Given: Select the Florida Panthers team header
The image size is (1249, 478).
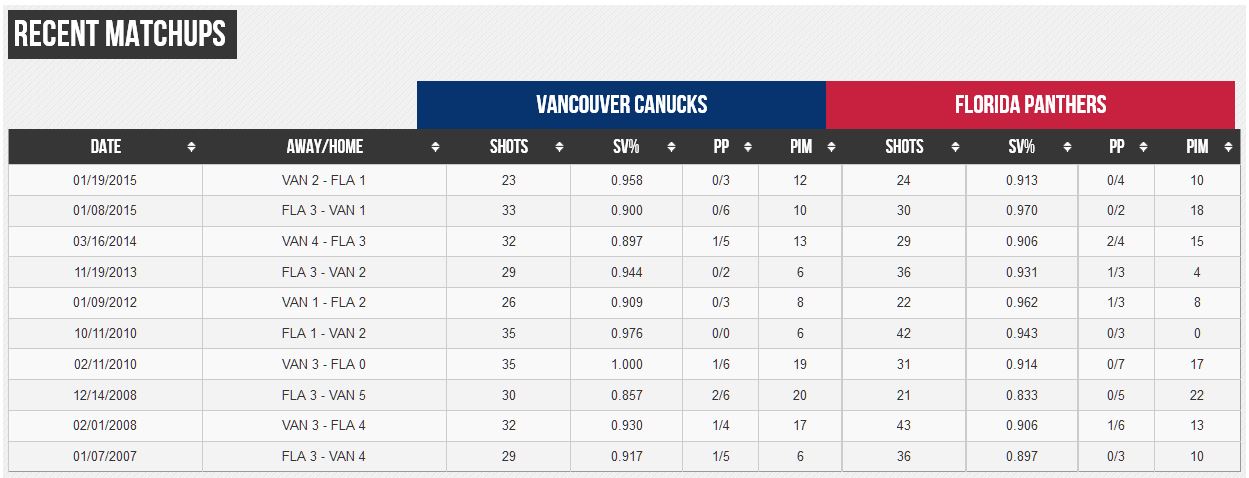Looking at the screenshot, I should (1030, 105).
